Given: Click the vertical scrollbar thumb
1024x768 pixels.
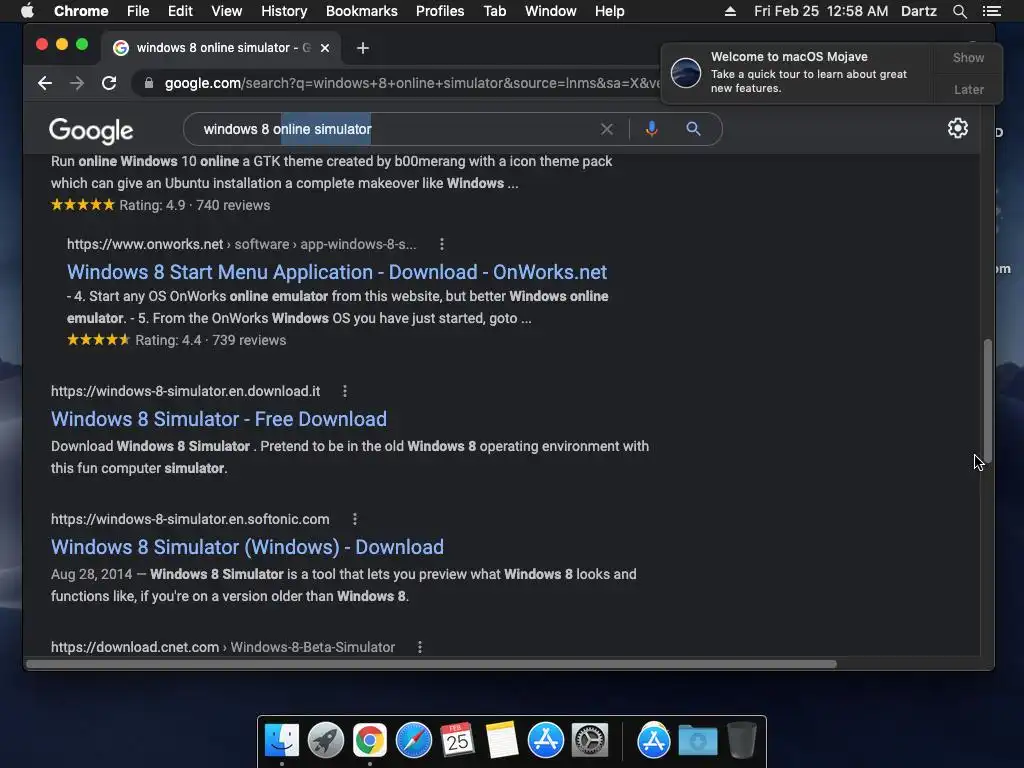Looking at the screenshot, I should (987, 401).
